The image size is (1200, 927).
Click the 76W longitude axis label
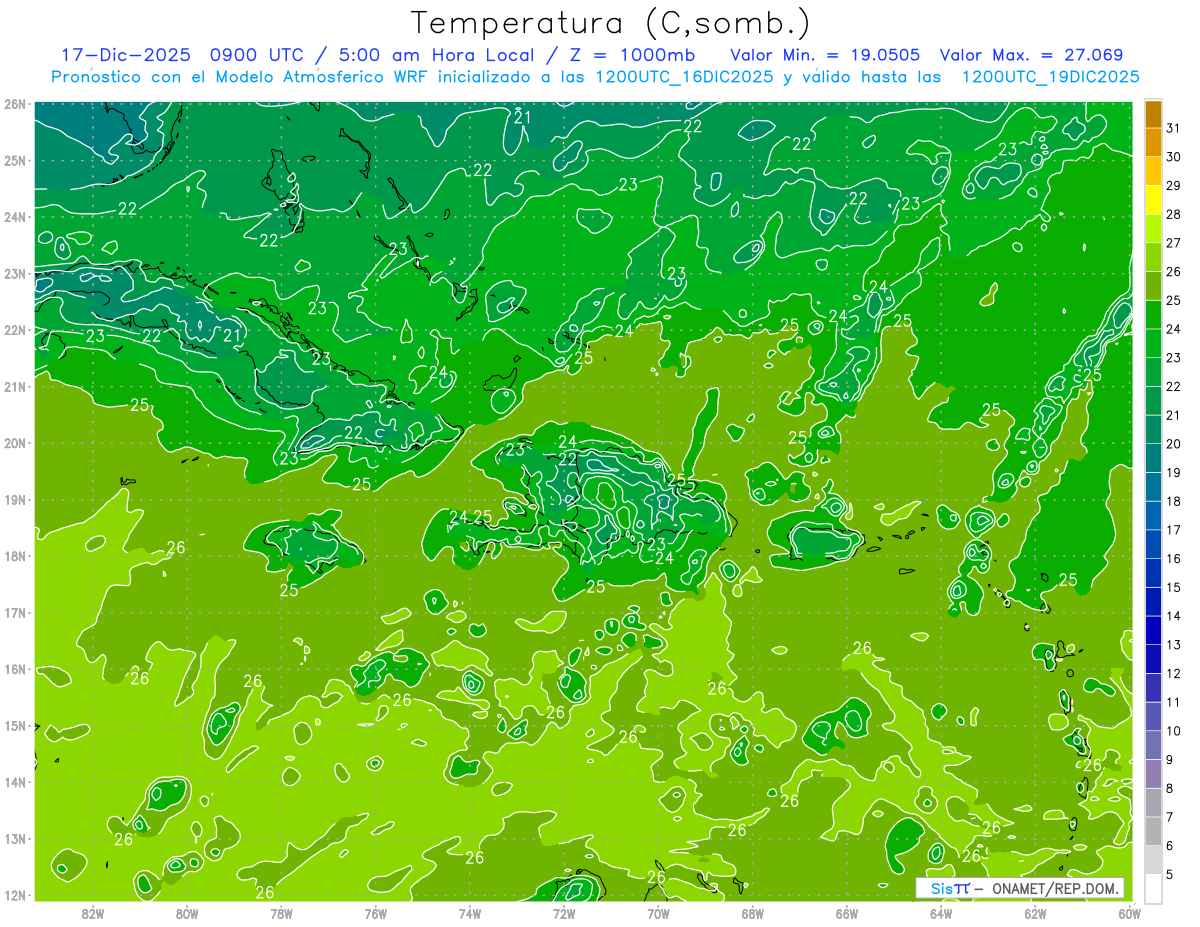375,913
